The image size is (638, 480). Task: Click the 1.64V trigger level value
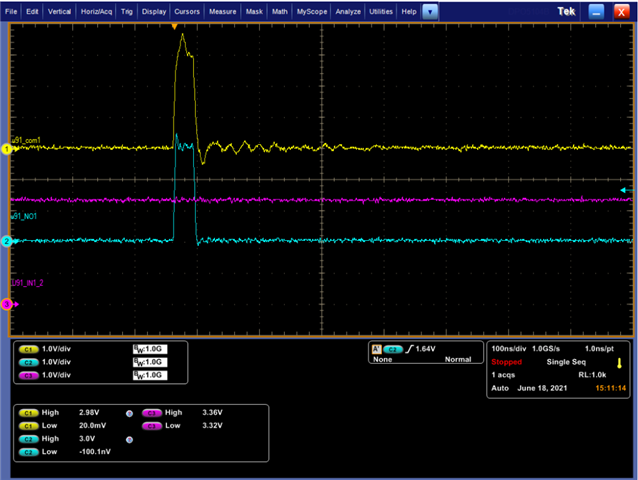point(425,349)
